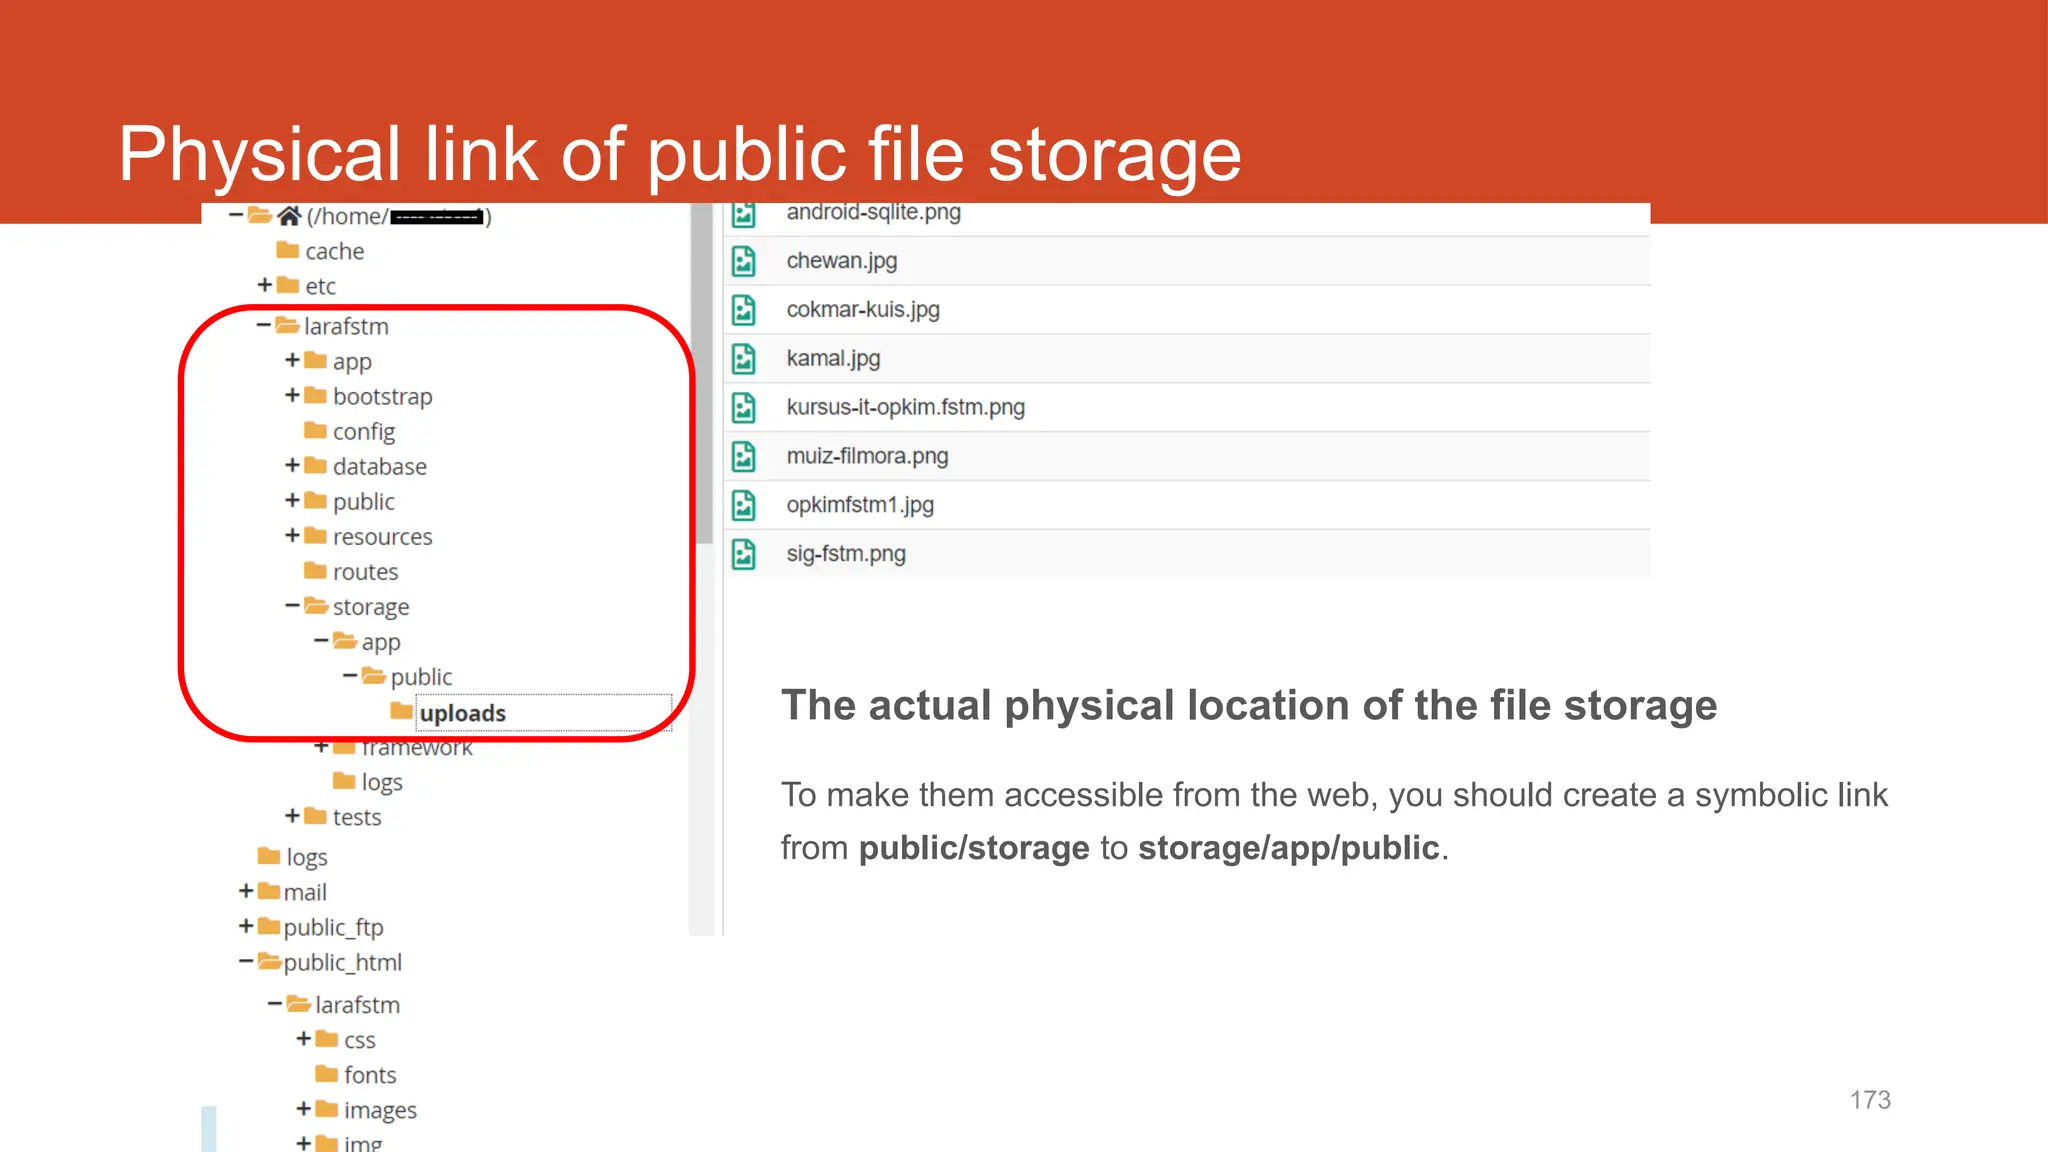Expand the etc folder
This screenshot has width=2048, height=1152.
pos(265,285)
